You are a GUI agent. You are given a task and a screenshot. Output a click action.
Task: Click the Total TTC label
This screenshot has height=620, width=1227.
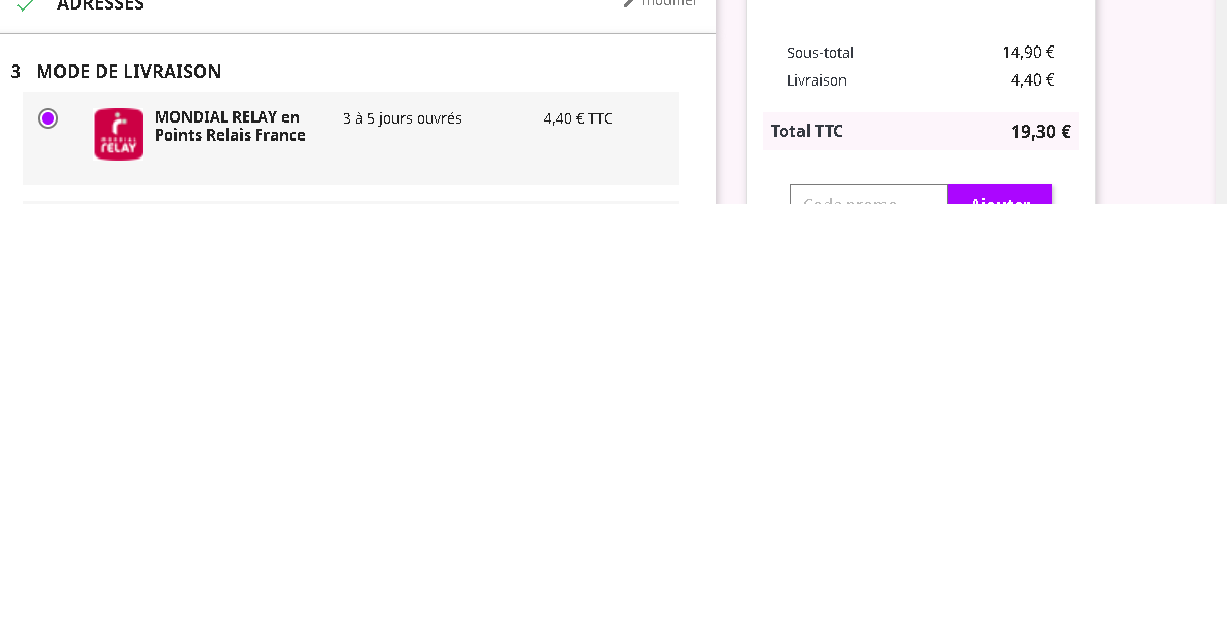(806, 132)
